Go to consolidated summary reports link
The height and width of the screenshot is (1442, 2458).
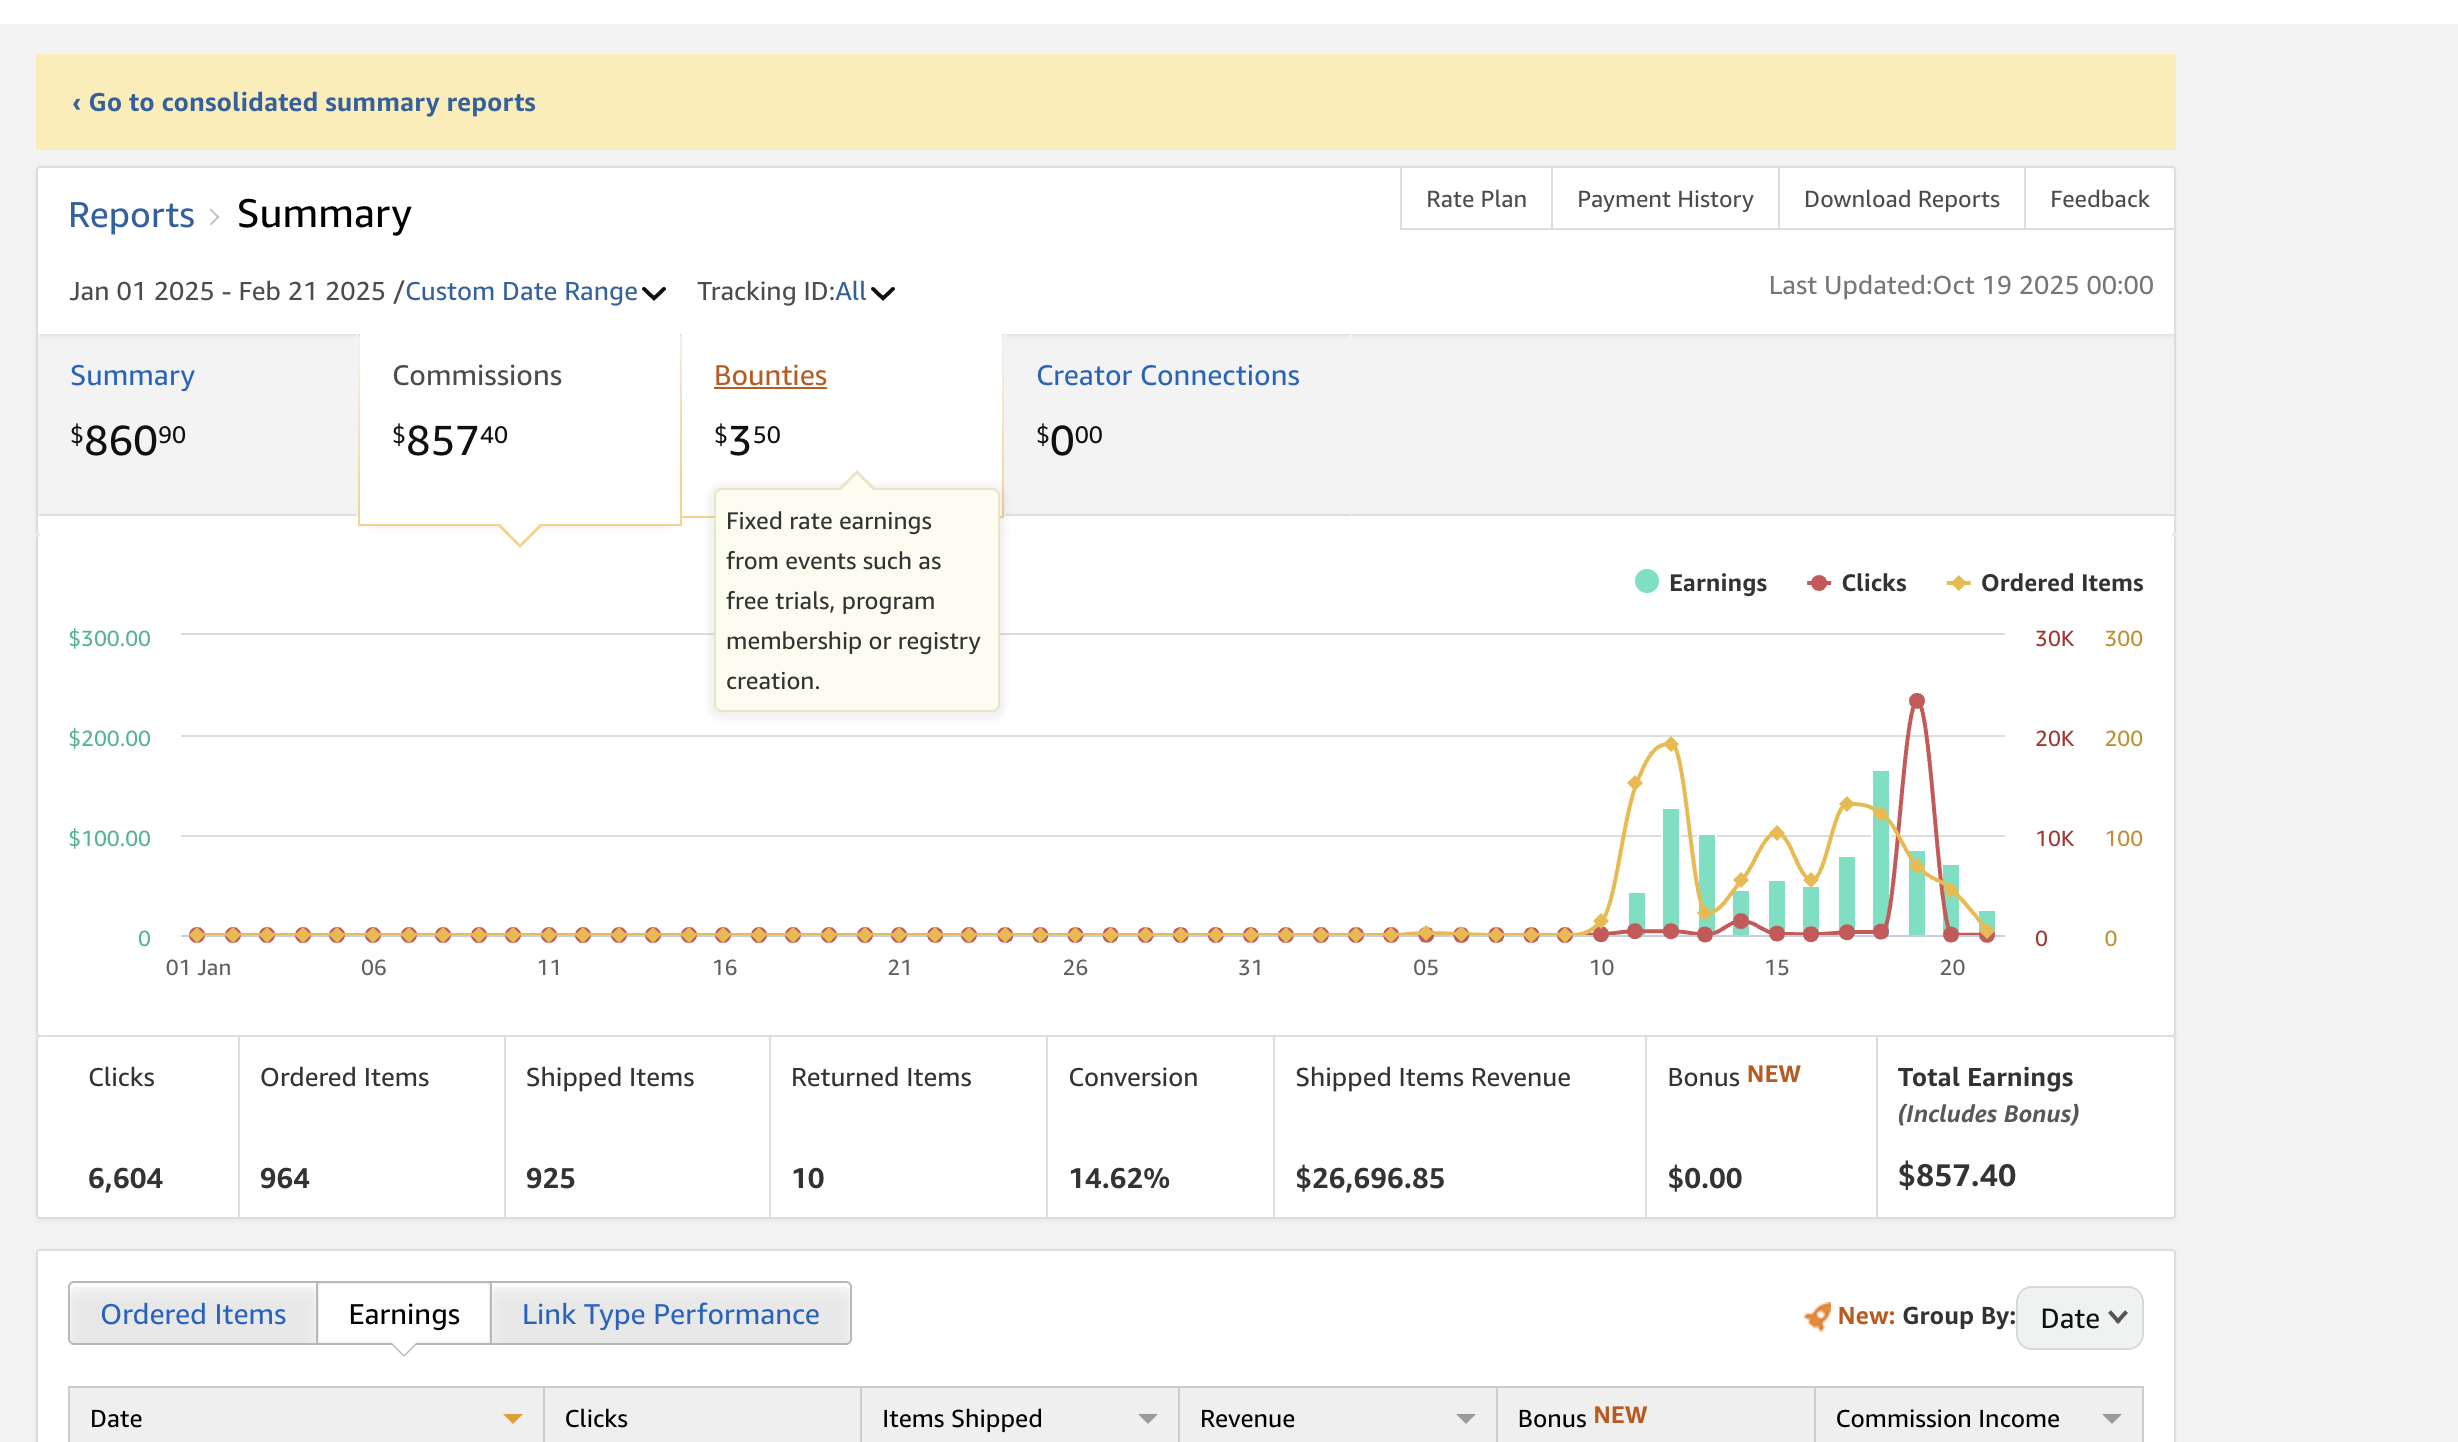click(304, 102)
